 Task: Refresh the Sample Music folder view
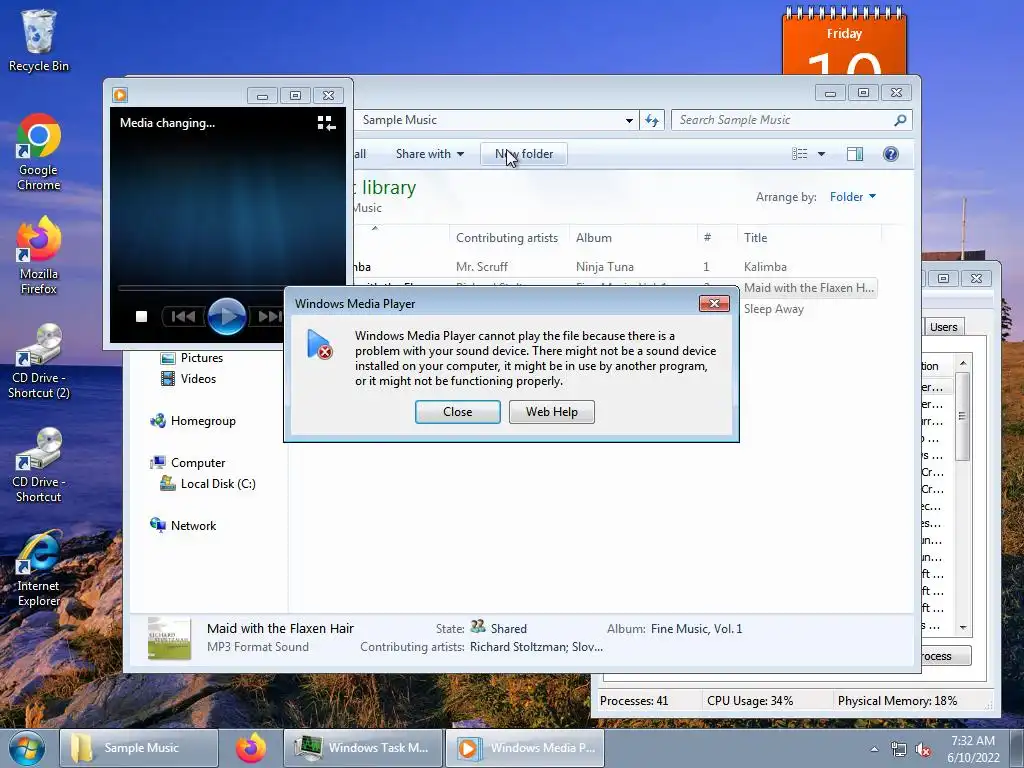pos(652,120)
